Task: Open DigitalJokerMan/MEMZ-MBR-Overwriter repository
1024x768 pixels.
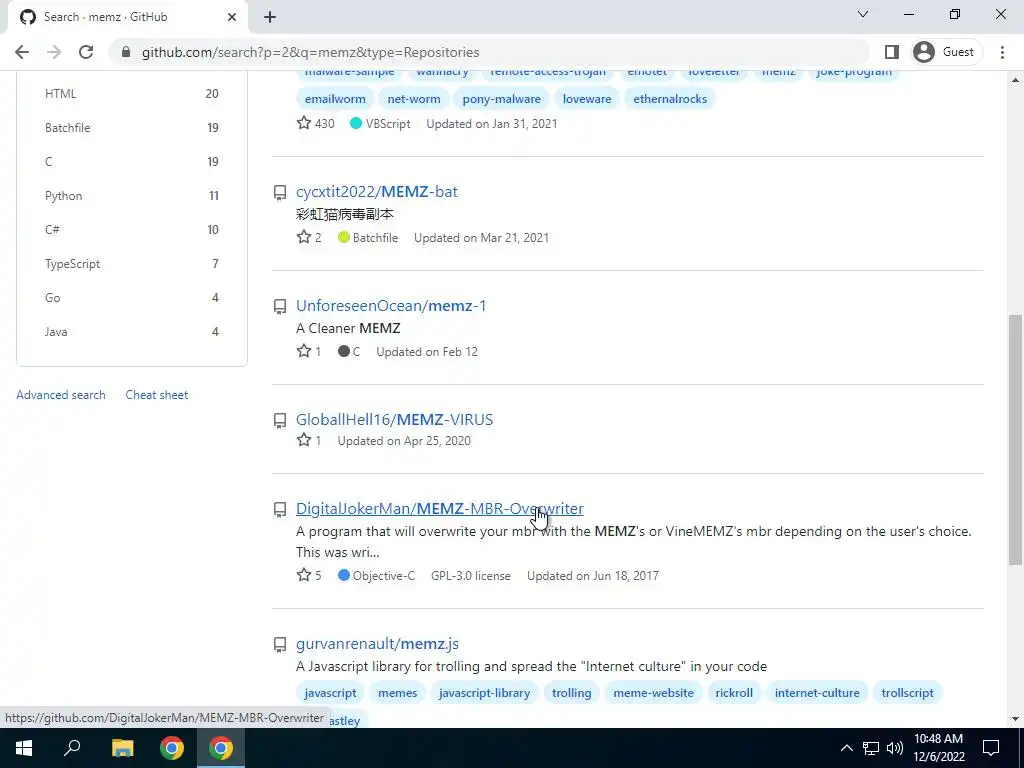Action: click(440, 509)
